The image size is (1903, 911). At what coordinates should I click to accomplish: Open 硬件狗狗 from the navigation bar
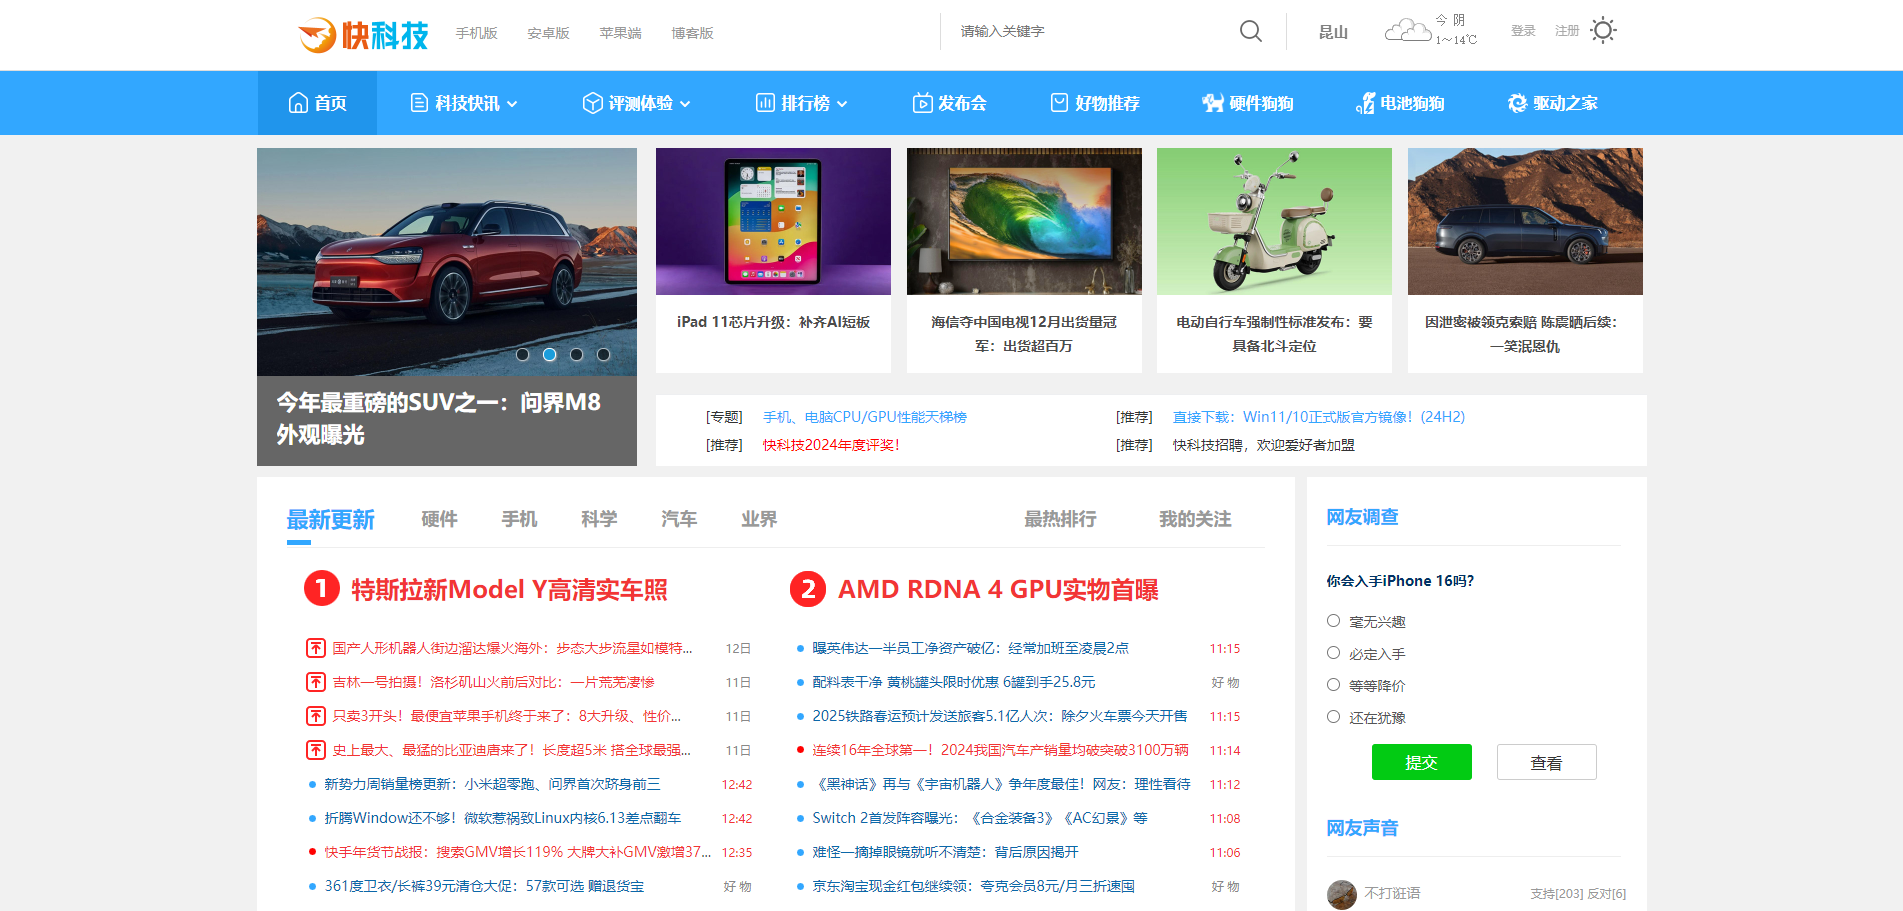[x=1248, y=103]
